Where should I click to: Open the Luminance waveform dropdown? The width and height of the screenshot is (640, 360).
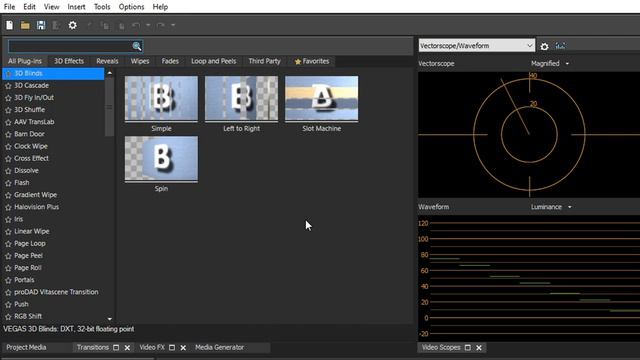click(551, 207)
